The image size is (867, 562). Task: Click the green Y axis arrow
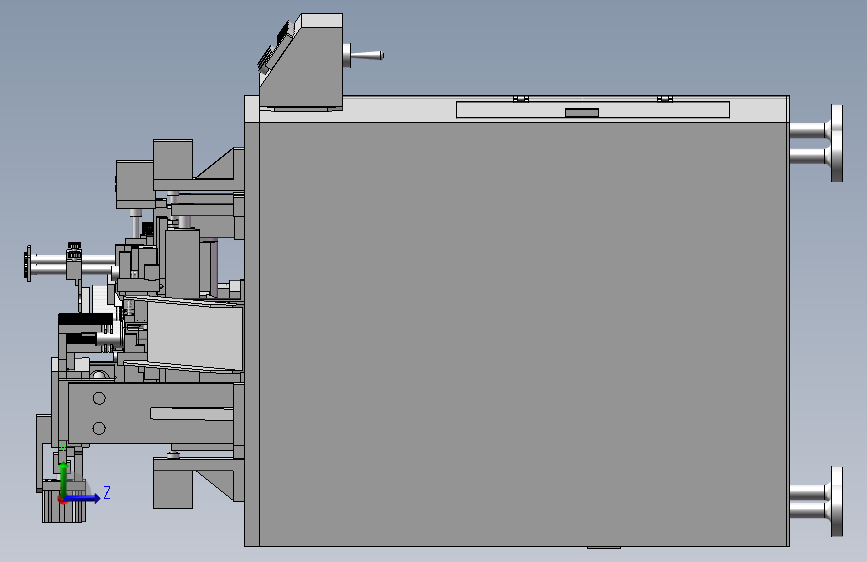[x=64, y=479]
